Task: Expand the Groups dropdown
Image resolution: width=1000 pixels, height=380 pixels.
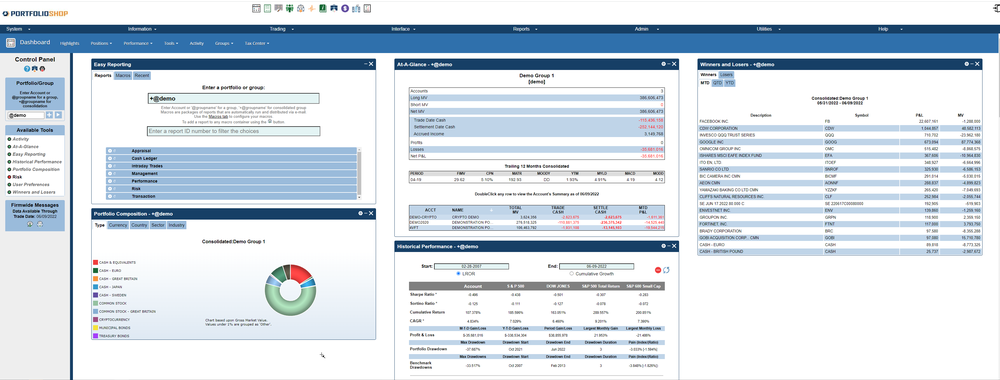Action: [224, 43]
